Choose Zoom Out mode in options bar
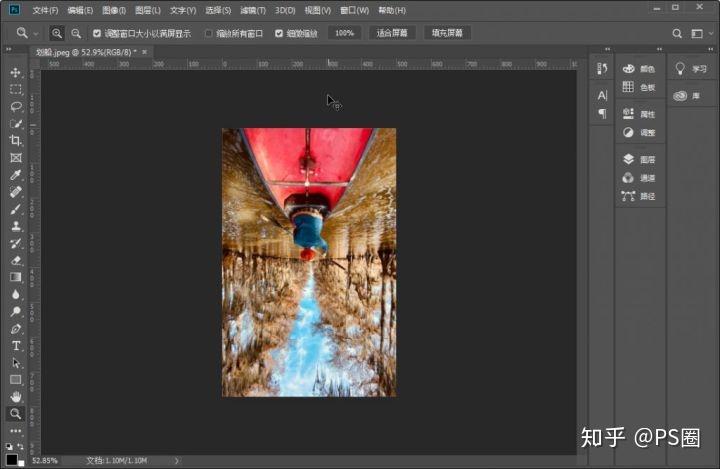Screen dimensions: 720x469 point(76,33)
